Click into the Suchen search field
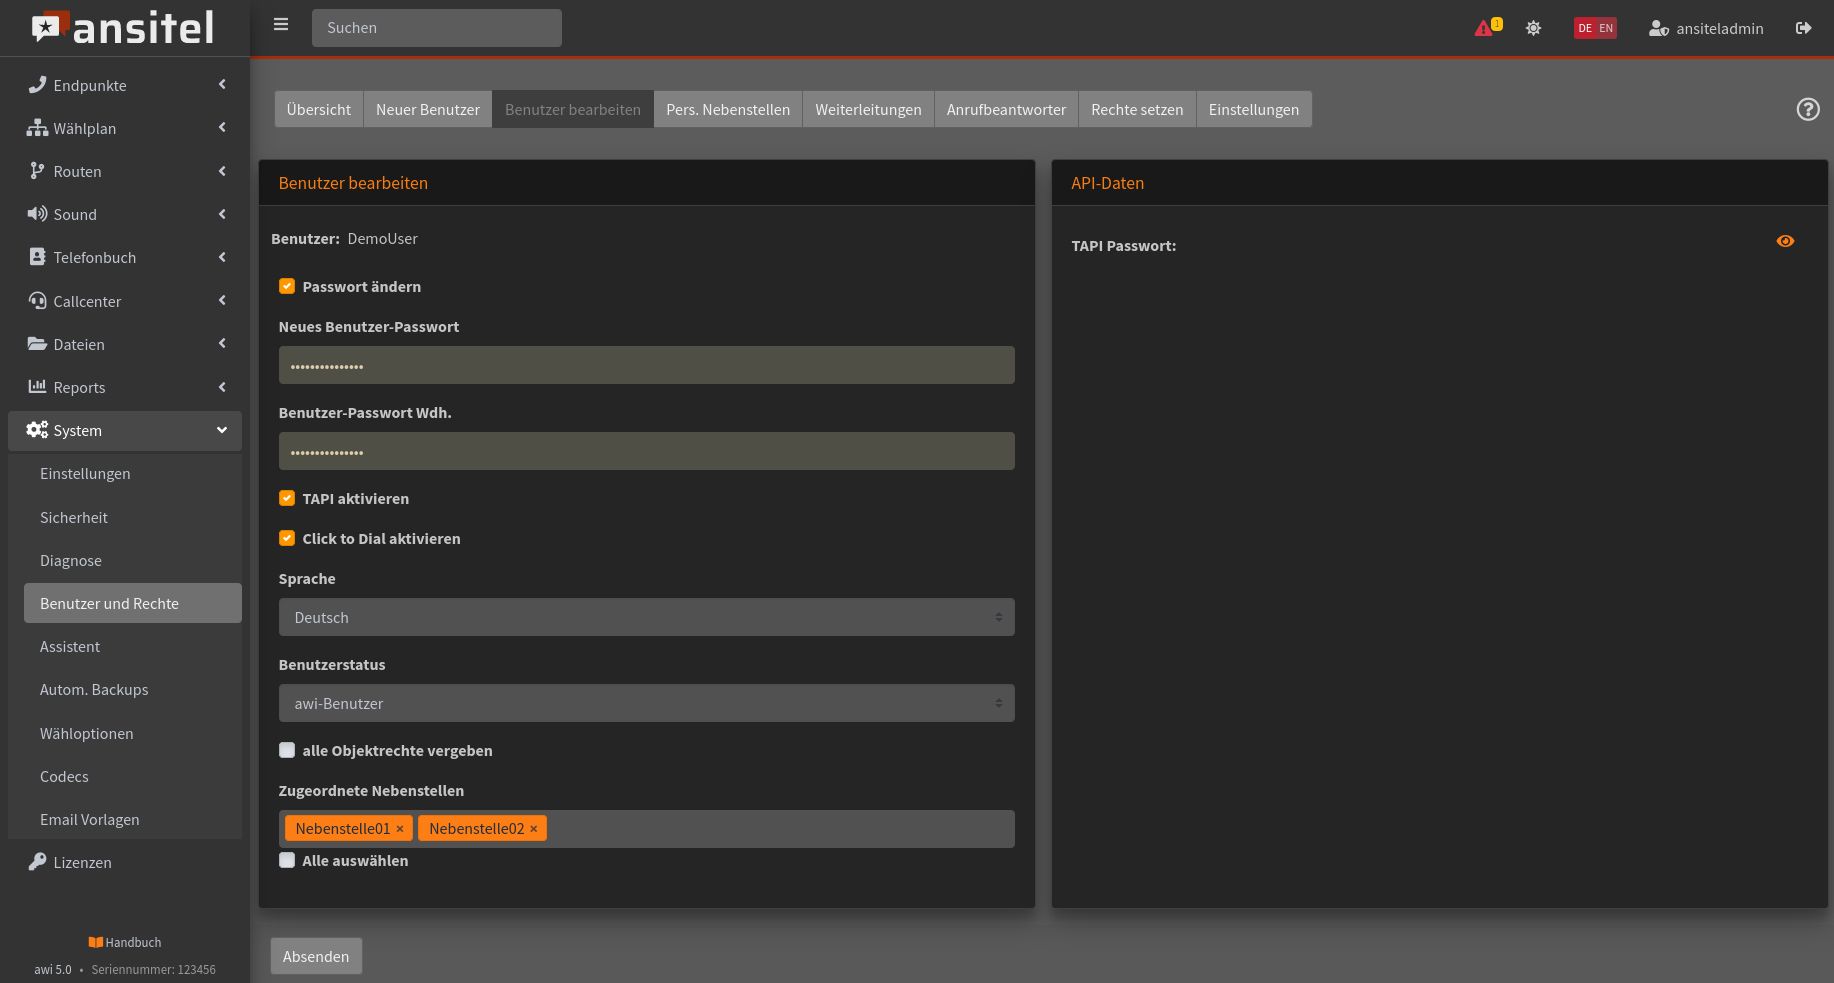The height and width of the screenshot is (983, 1834). pyautogui.click(x=437, y=28)
